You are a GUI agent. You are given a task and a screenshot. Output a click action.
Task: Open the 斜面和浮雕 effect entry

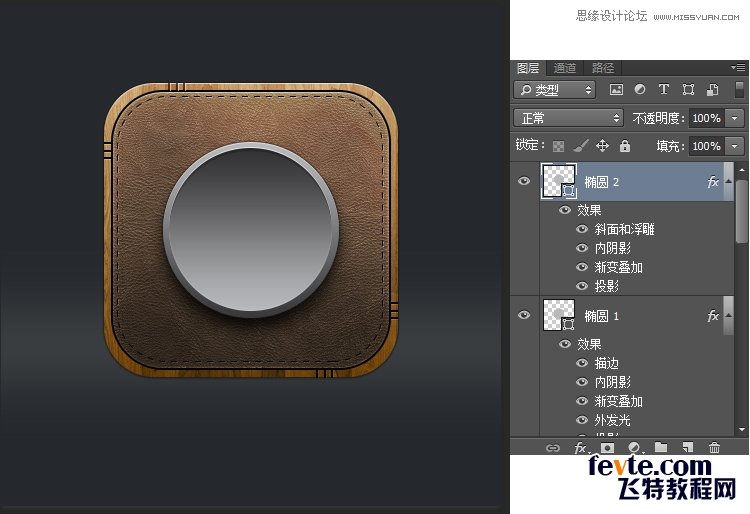click(x=624, y=229)
